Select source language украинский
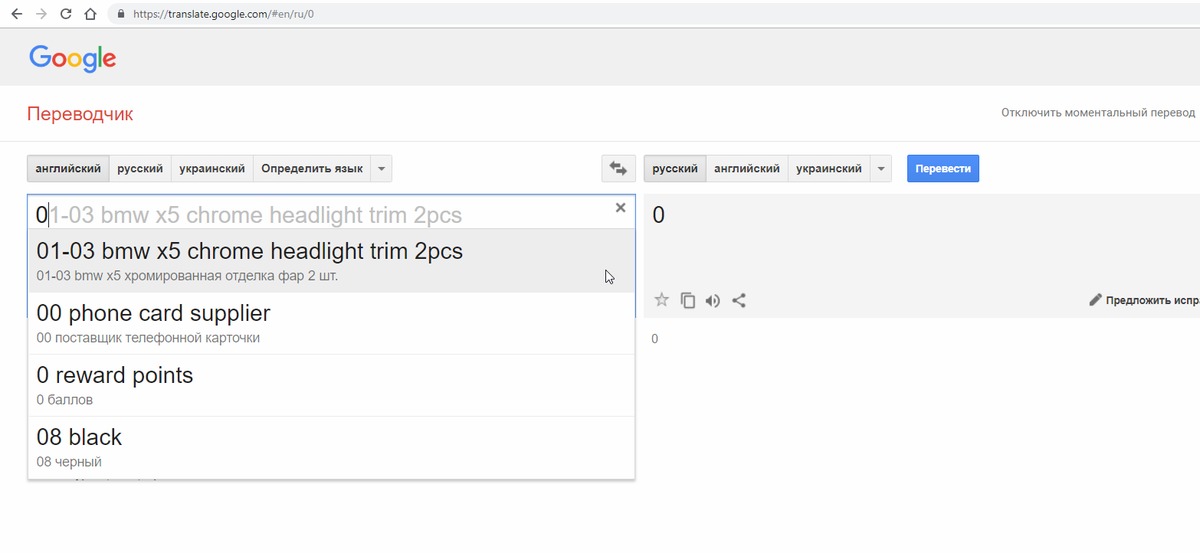This screenshot has height=553, width=1200. [212, 169]
